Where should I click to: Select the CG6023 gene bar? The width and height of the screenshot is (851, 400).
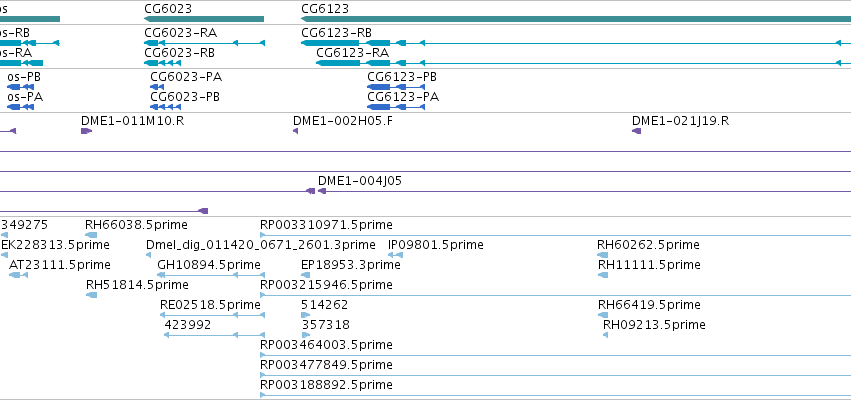point(204,19)
